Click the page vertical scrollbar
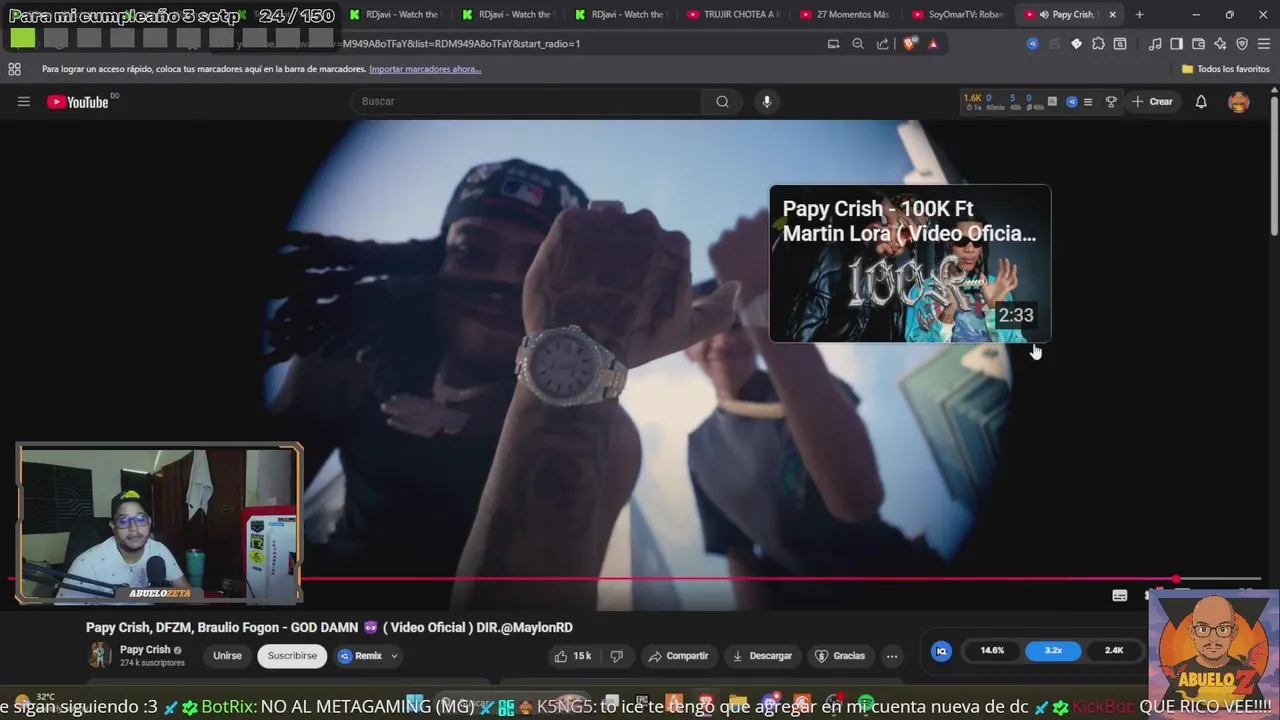The height and width of the screenshot is (720, 1280). [1274, 165]
